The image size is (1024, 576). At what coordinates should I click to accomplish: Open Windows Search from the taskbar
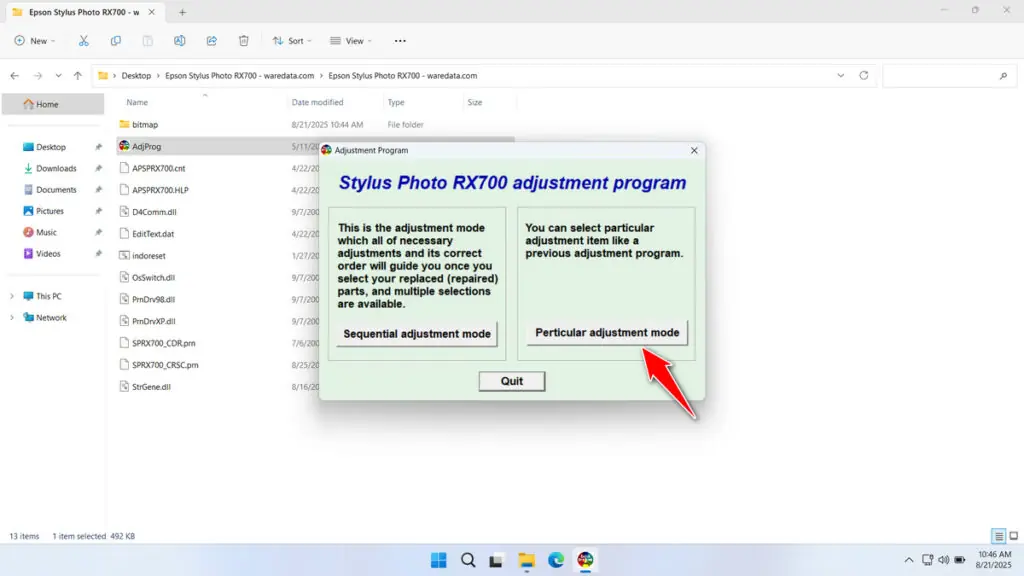(467, 560)
